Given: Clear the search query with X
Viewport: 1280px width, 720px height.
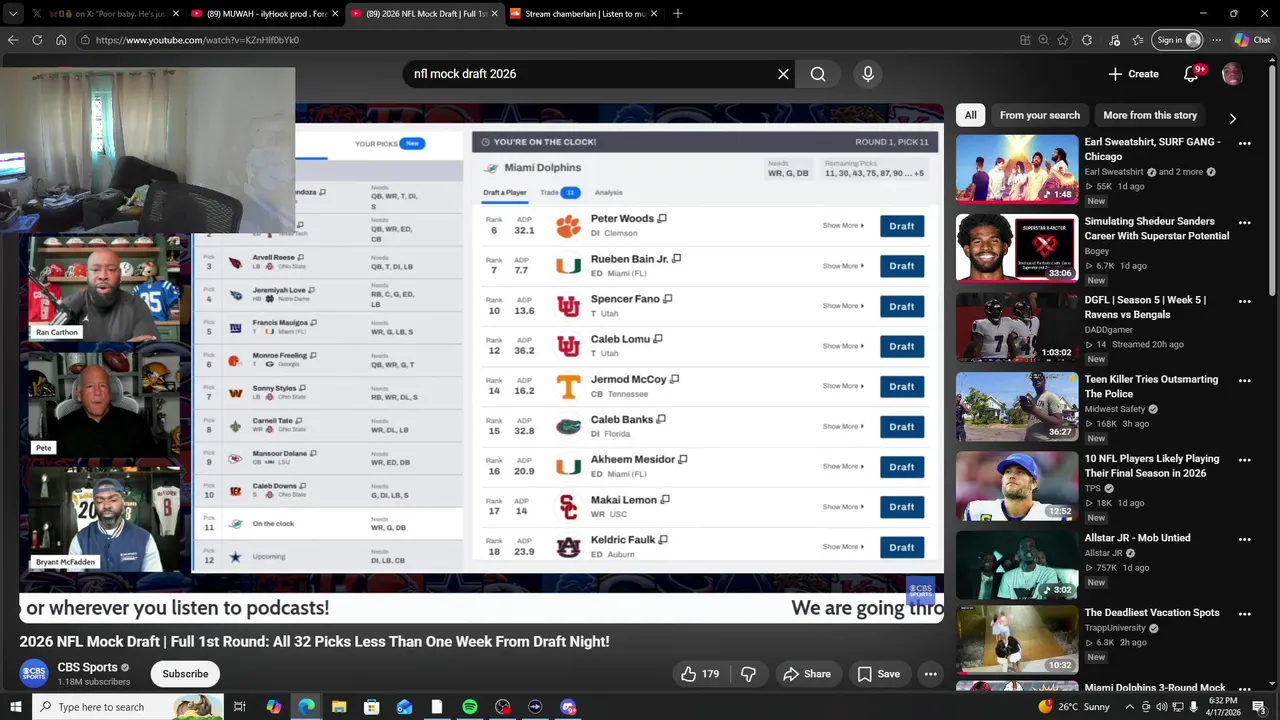Looking at the screenshot, I should click(x=783, y=74).
